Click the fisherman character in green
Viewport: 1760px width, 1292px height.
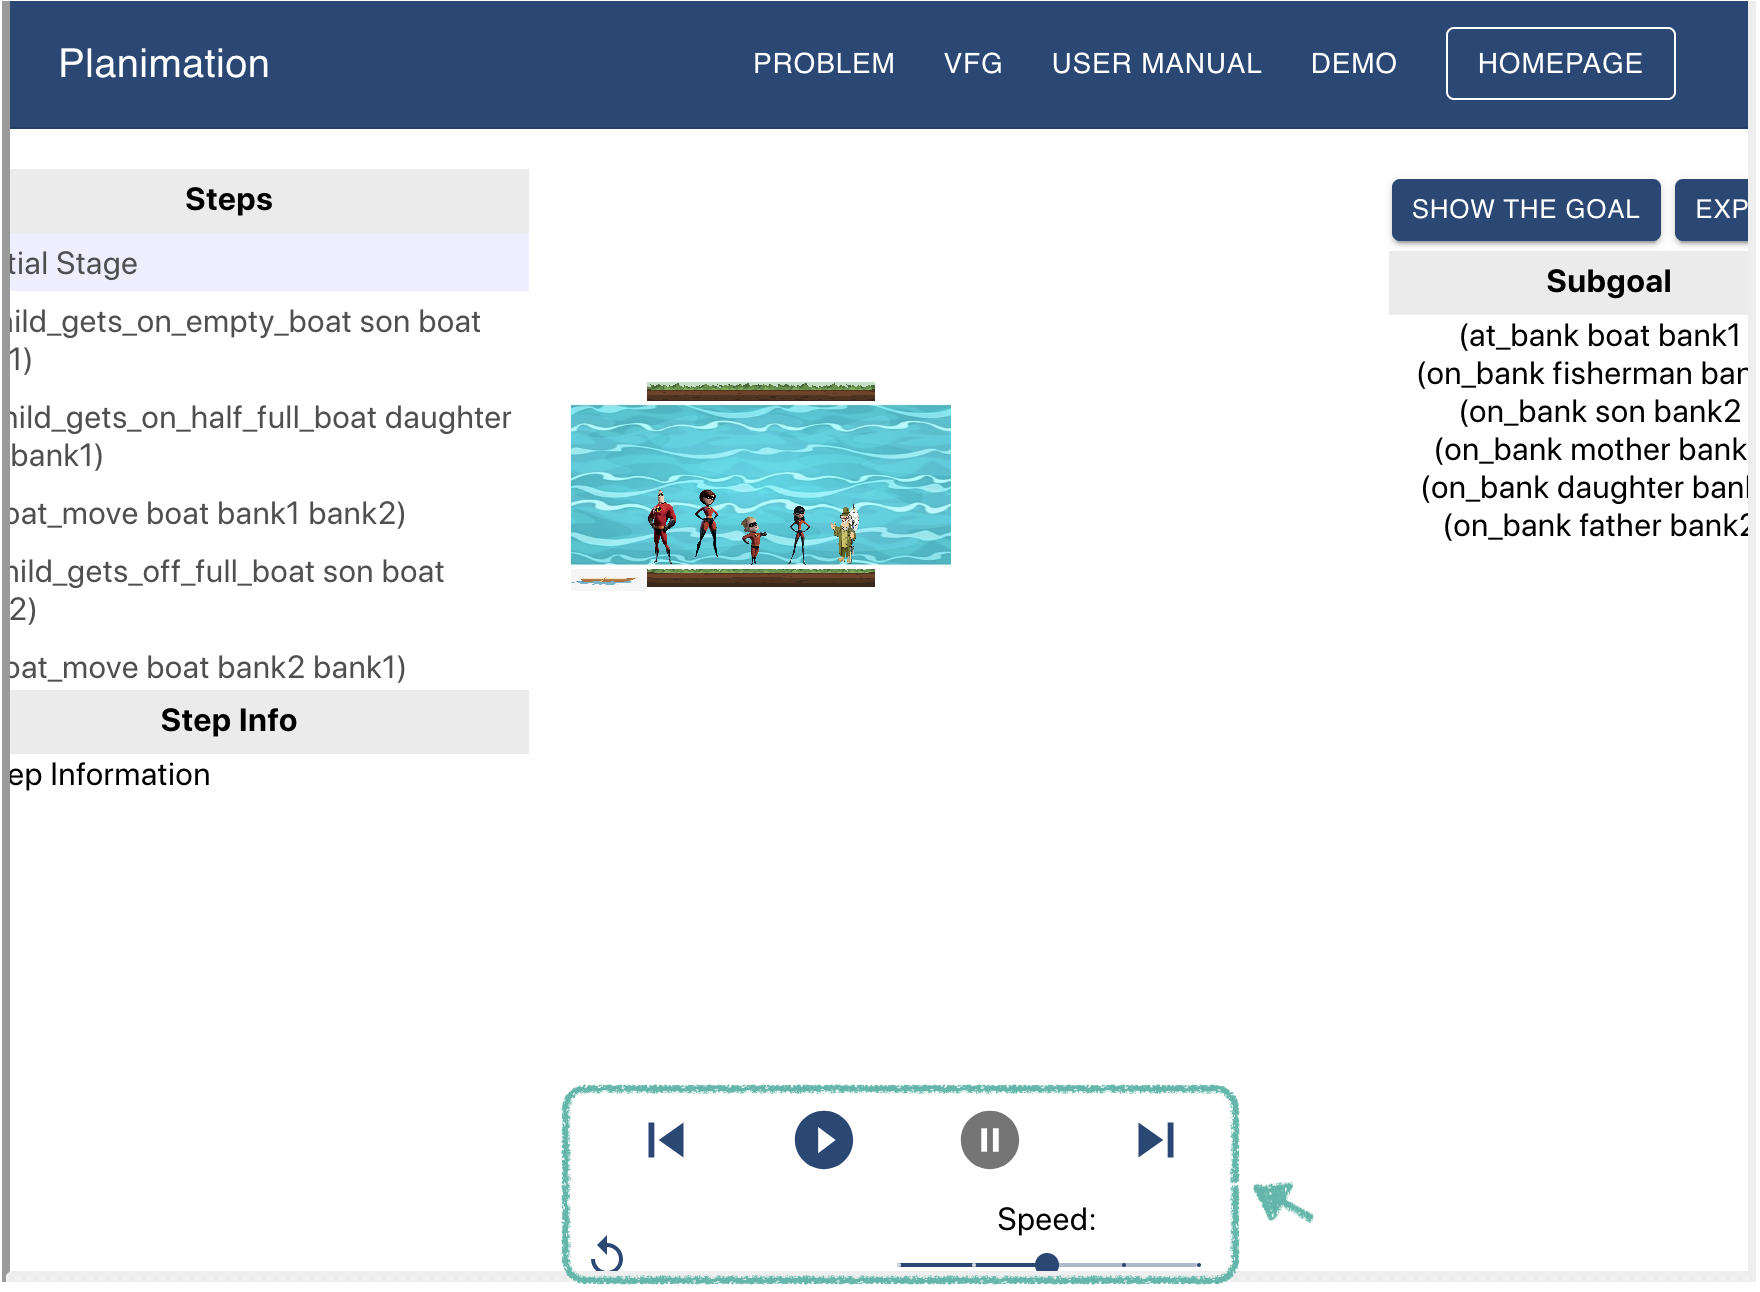coord(846,534)
